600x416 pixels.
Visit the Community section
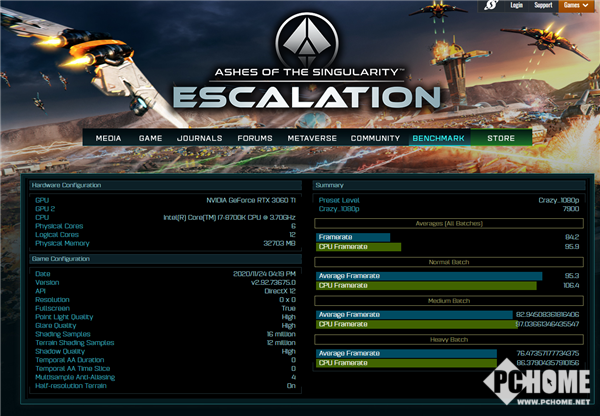376,138
